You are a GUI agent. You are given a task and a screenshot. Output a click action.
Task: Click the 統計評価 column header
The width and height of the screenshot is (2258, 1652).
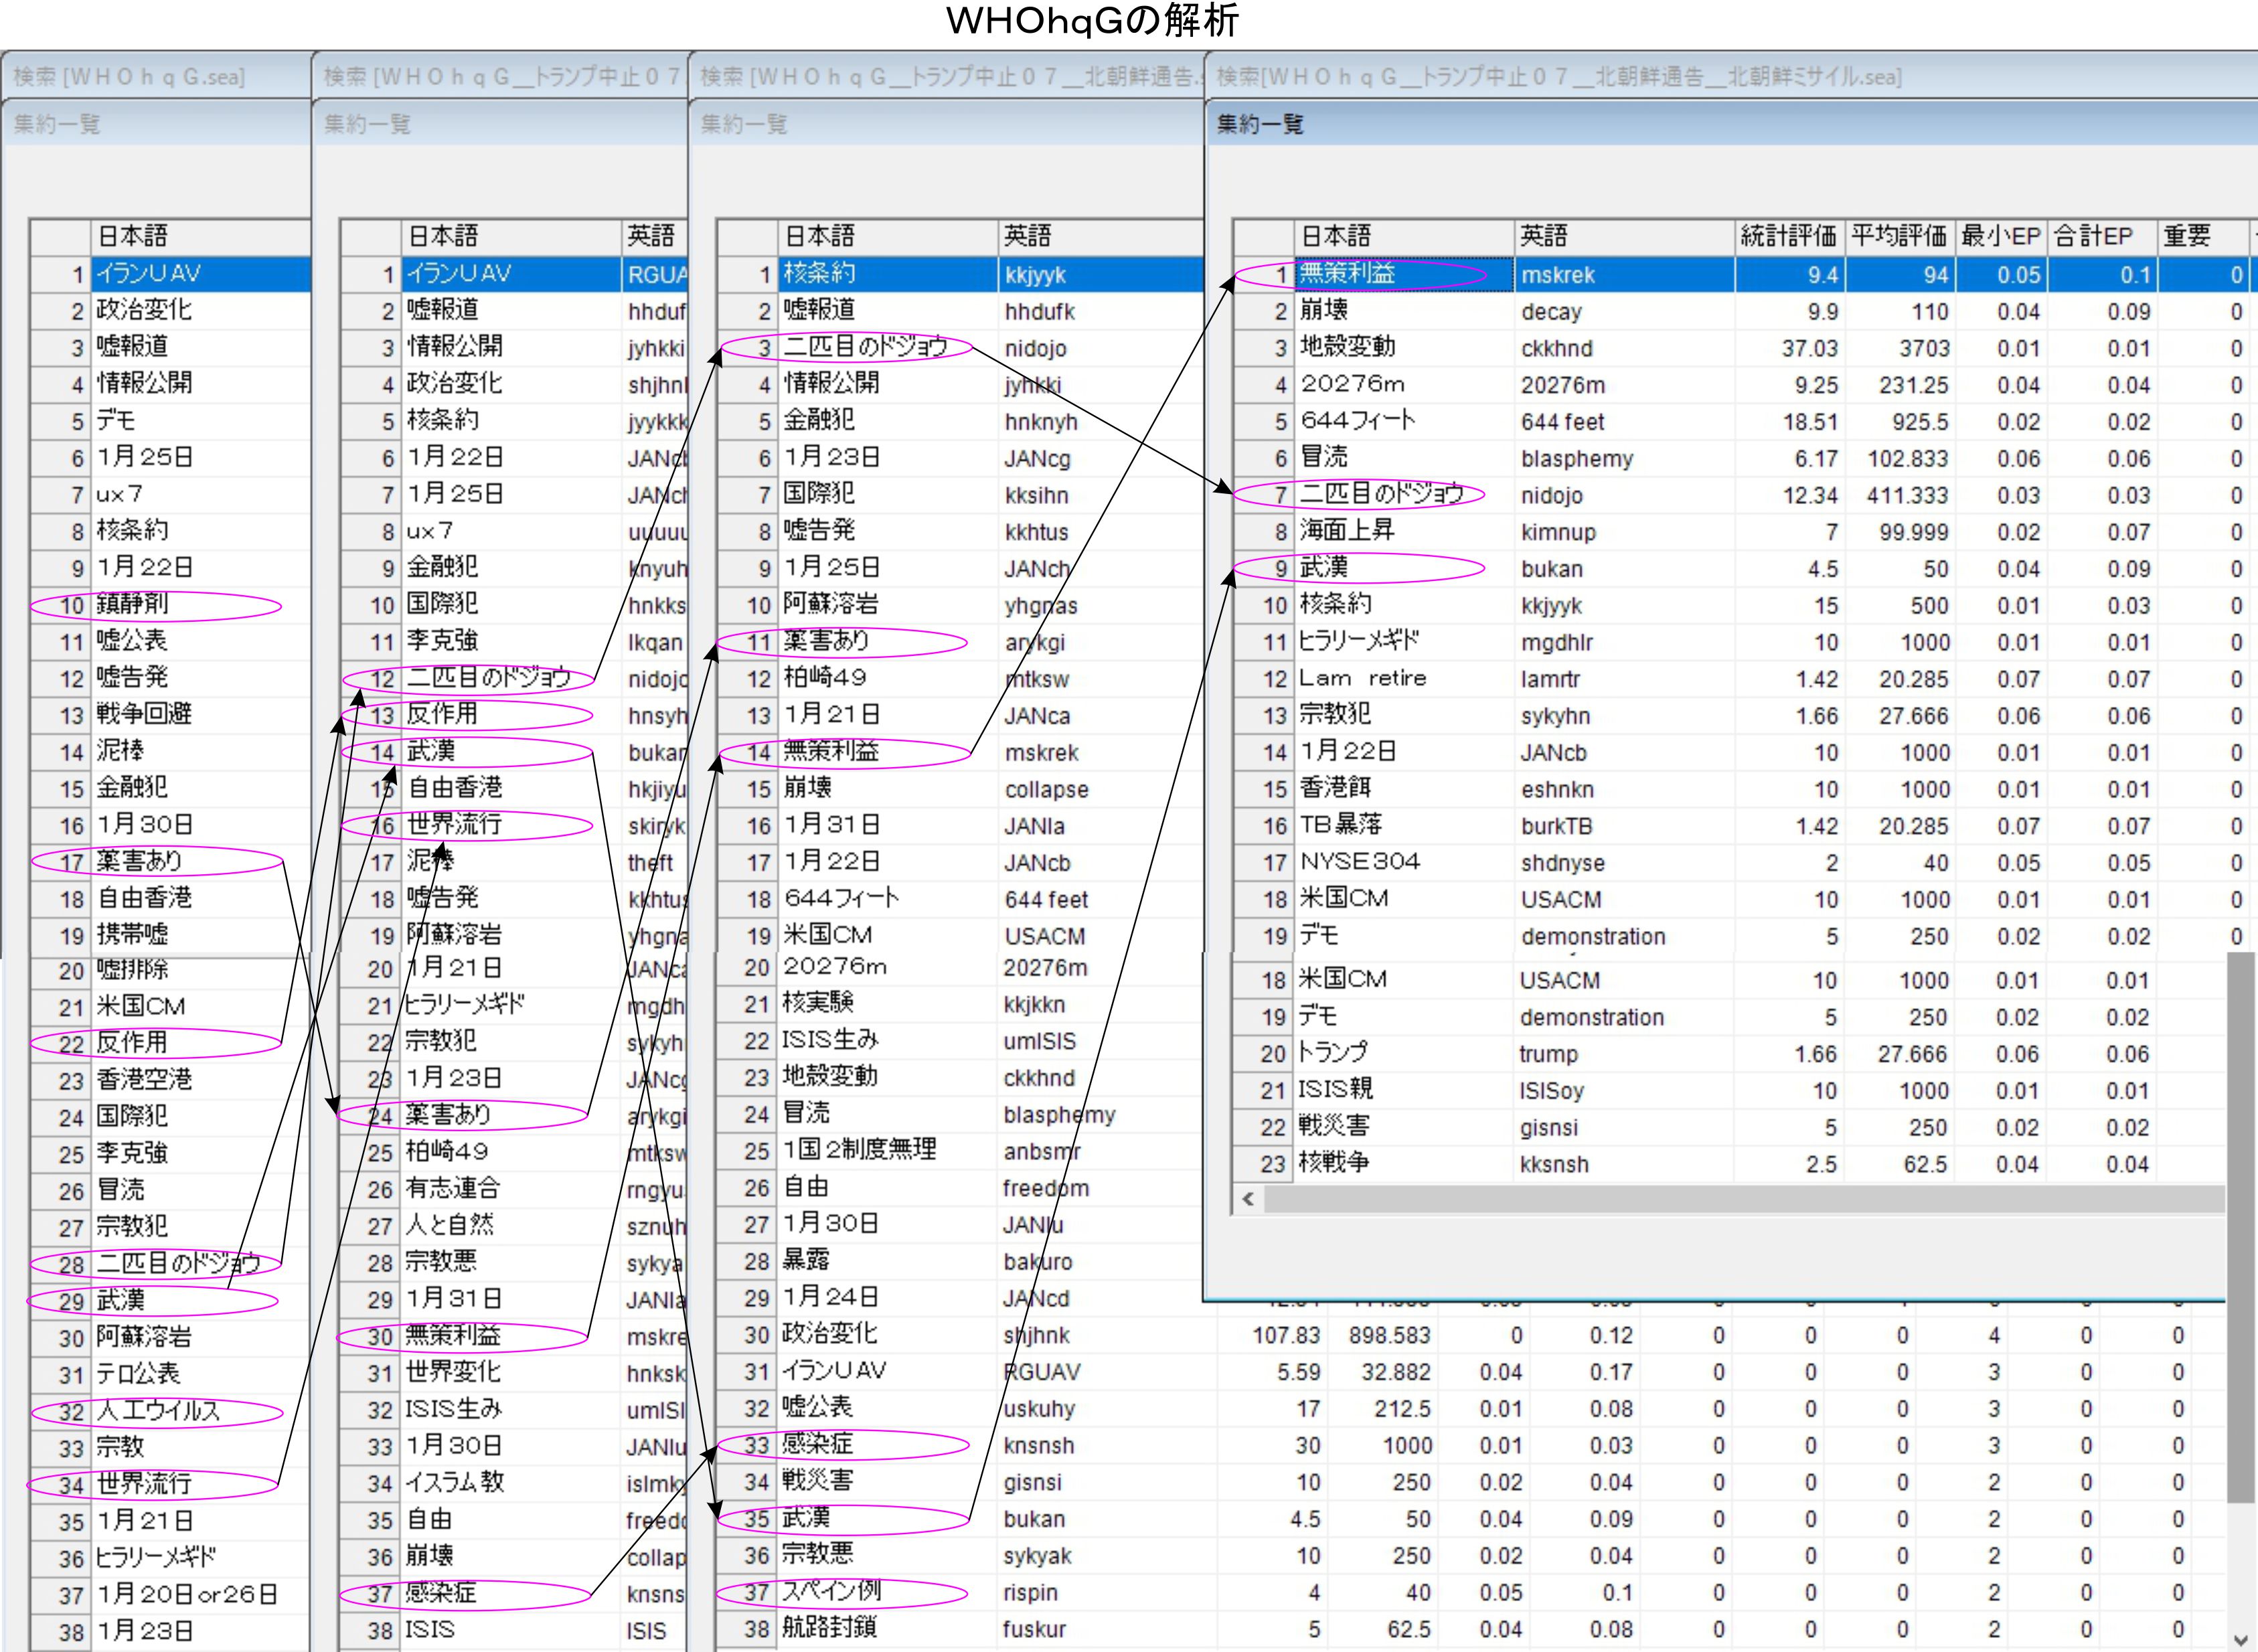(1788, 236)
